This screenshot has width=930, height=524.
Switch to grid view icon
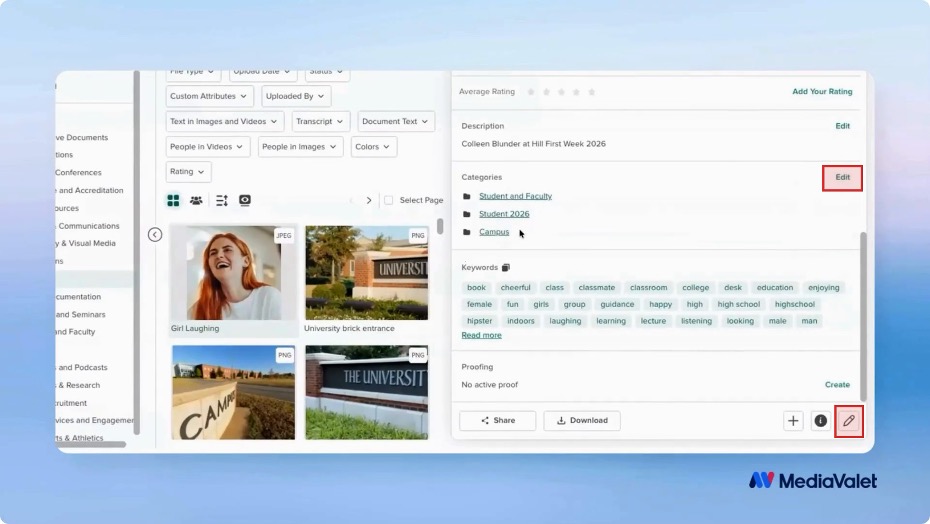pyautogui.click(x=173, y=201)
